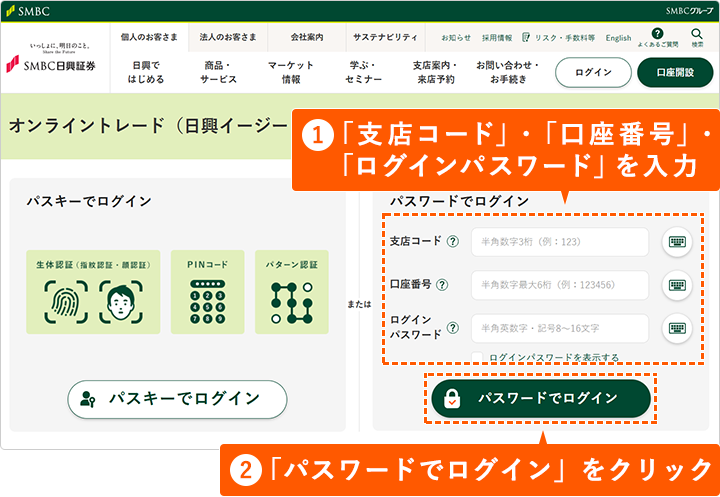
Task: Show help for ログインパスワード question mark
Action: coord(453,328)
